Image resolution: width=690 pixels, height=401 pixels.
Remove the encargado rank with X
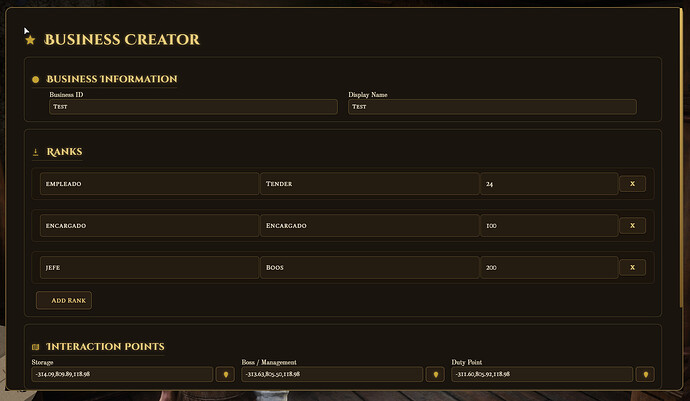click(x=632, y=226)
